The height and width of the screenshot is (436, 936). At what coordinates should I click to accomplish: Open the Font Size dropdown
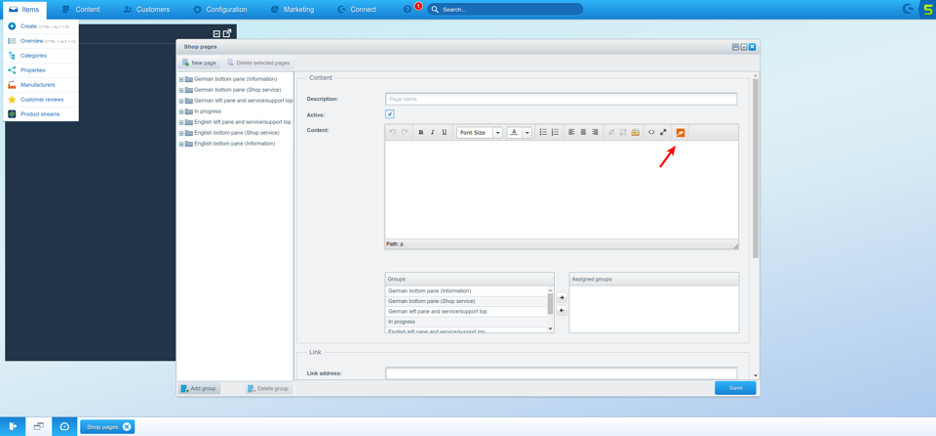tap(497, 132)
